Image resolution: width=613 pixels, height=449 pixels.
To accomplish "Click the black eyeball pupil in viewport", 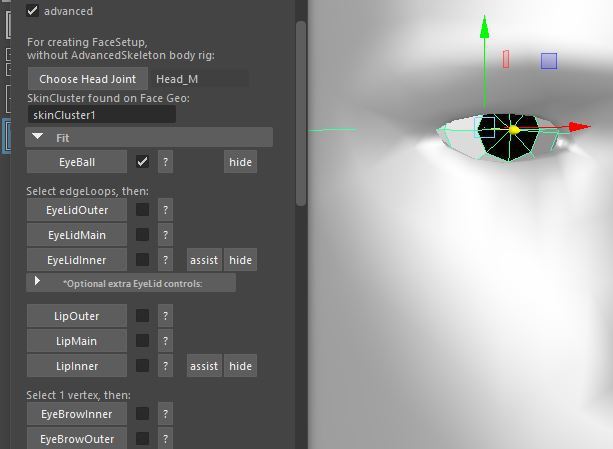I will pos(510,135).
